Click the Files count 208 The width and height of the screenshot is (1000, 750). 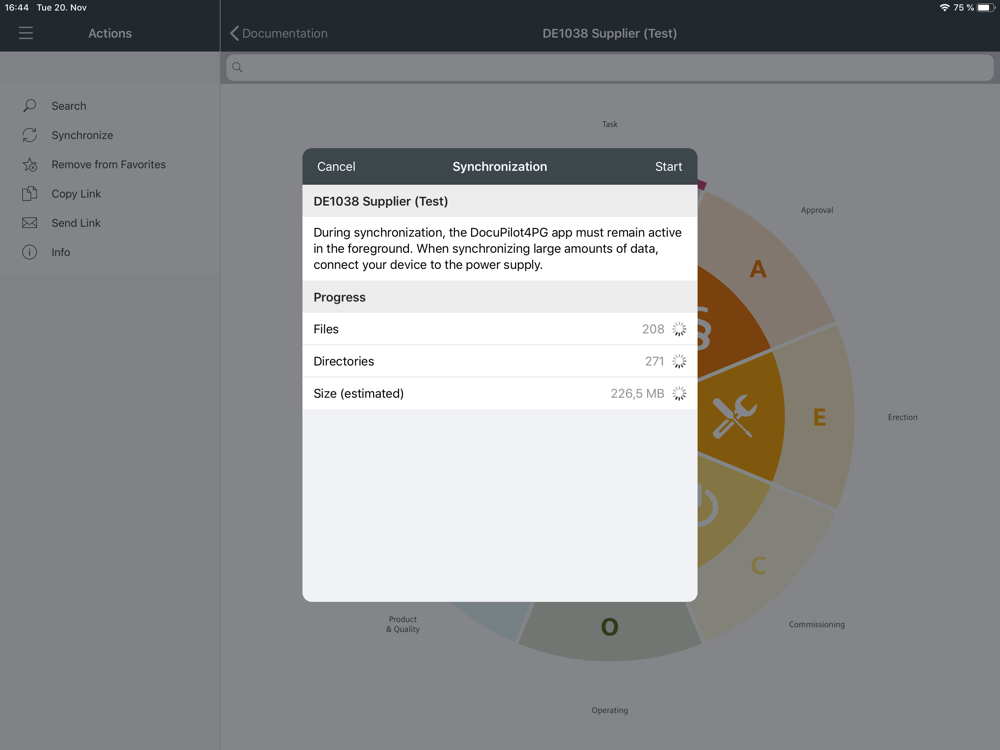[653, 329]
